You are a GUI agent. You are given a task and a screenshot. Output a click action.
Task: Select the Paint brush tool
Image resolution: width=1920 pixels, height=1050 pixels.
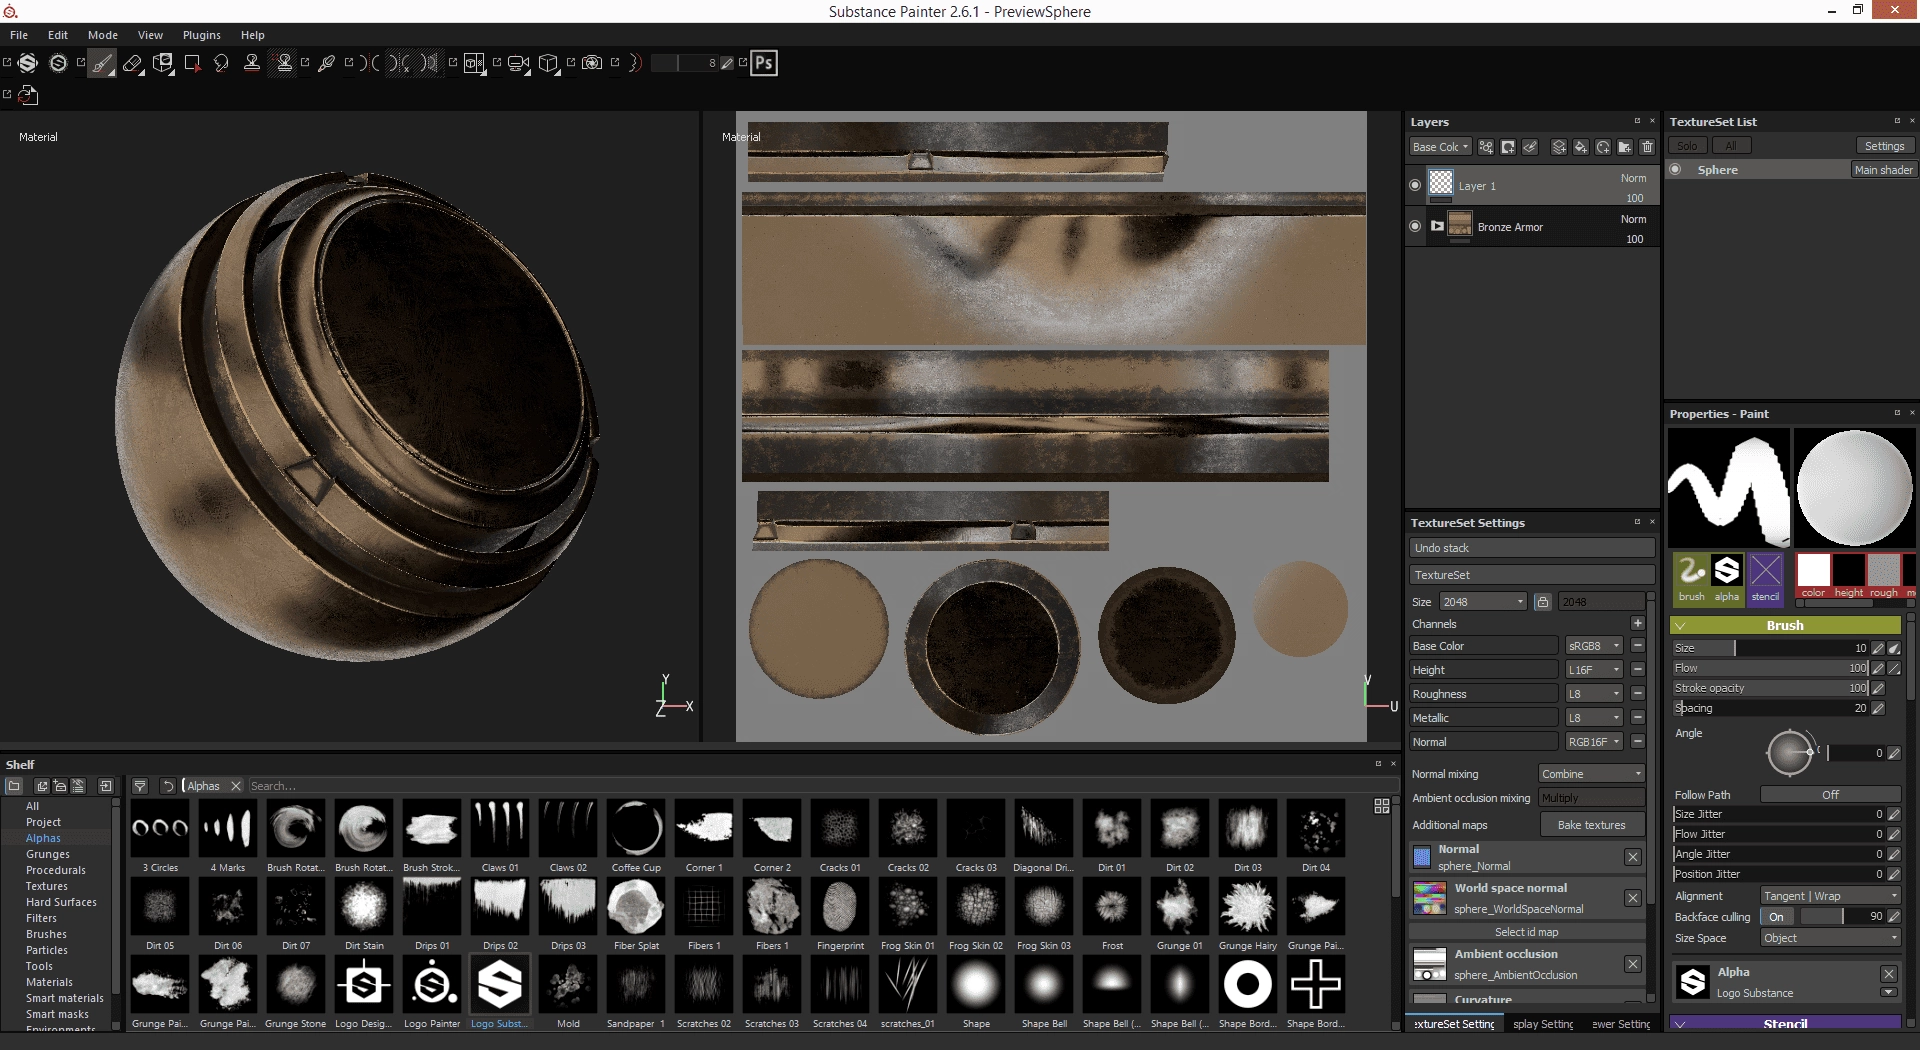[102, 63]
